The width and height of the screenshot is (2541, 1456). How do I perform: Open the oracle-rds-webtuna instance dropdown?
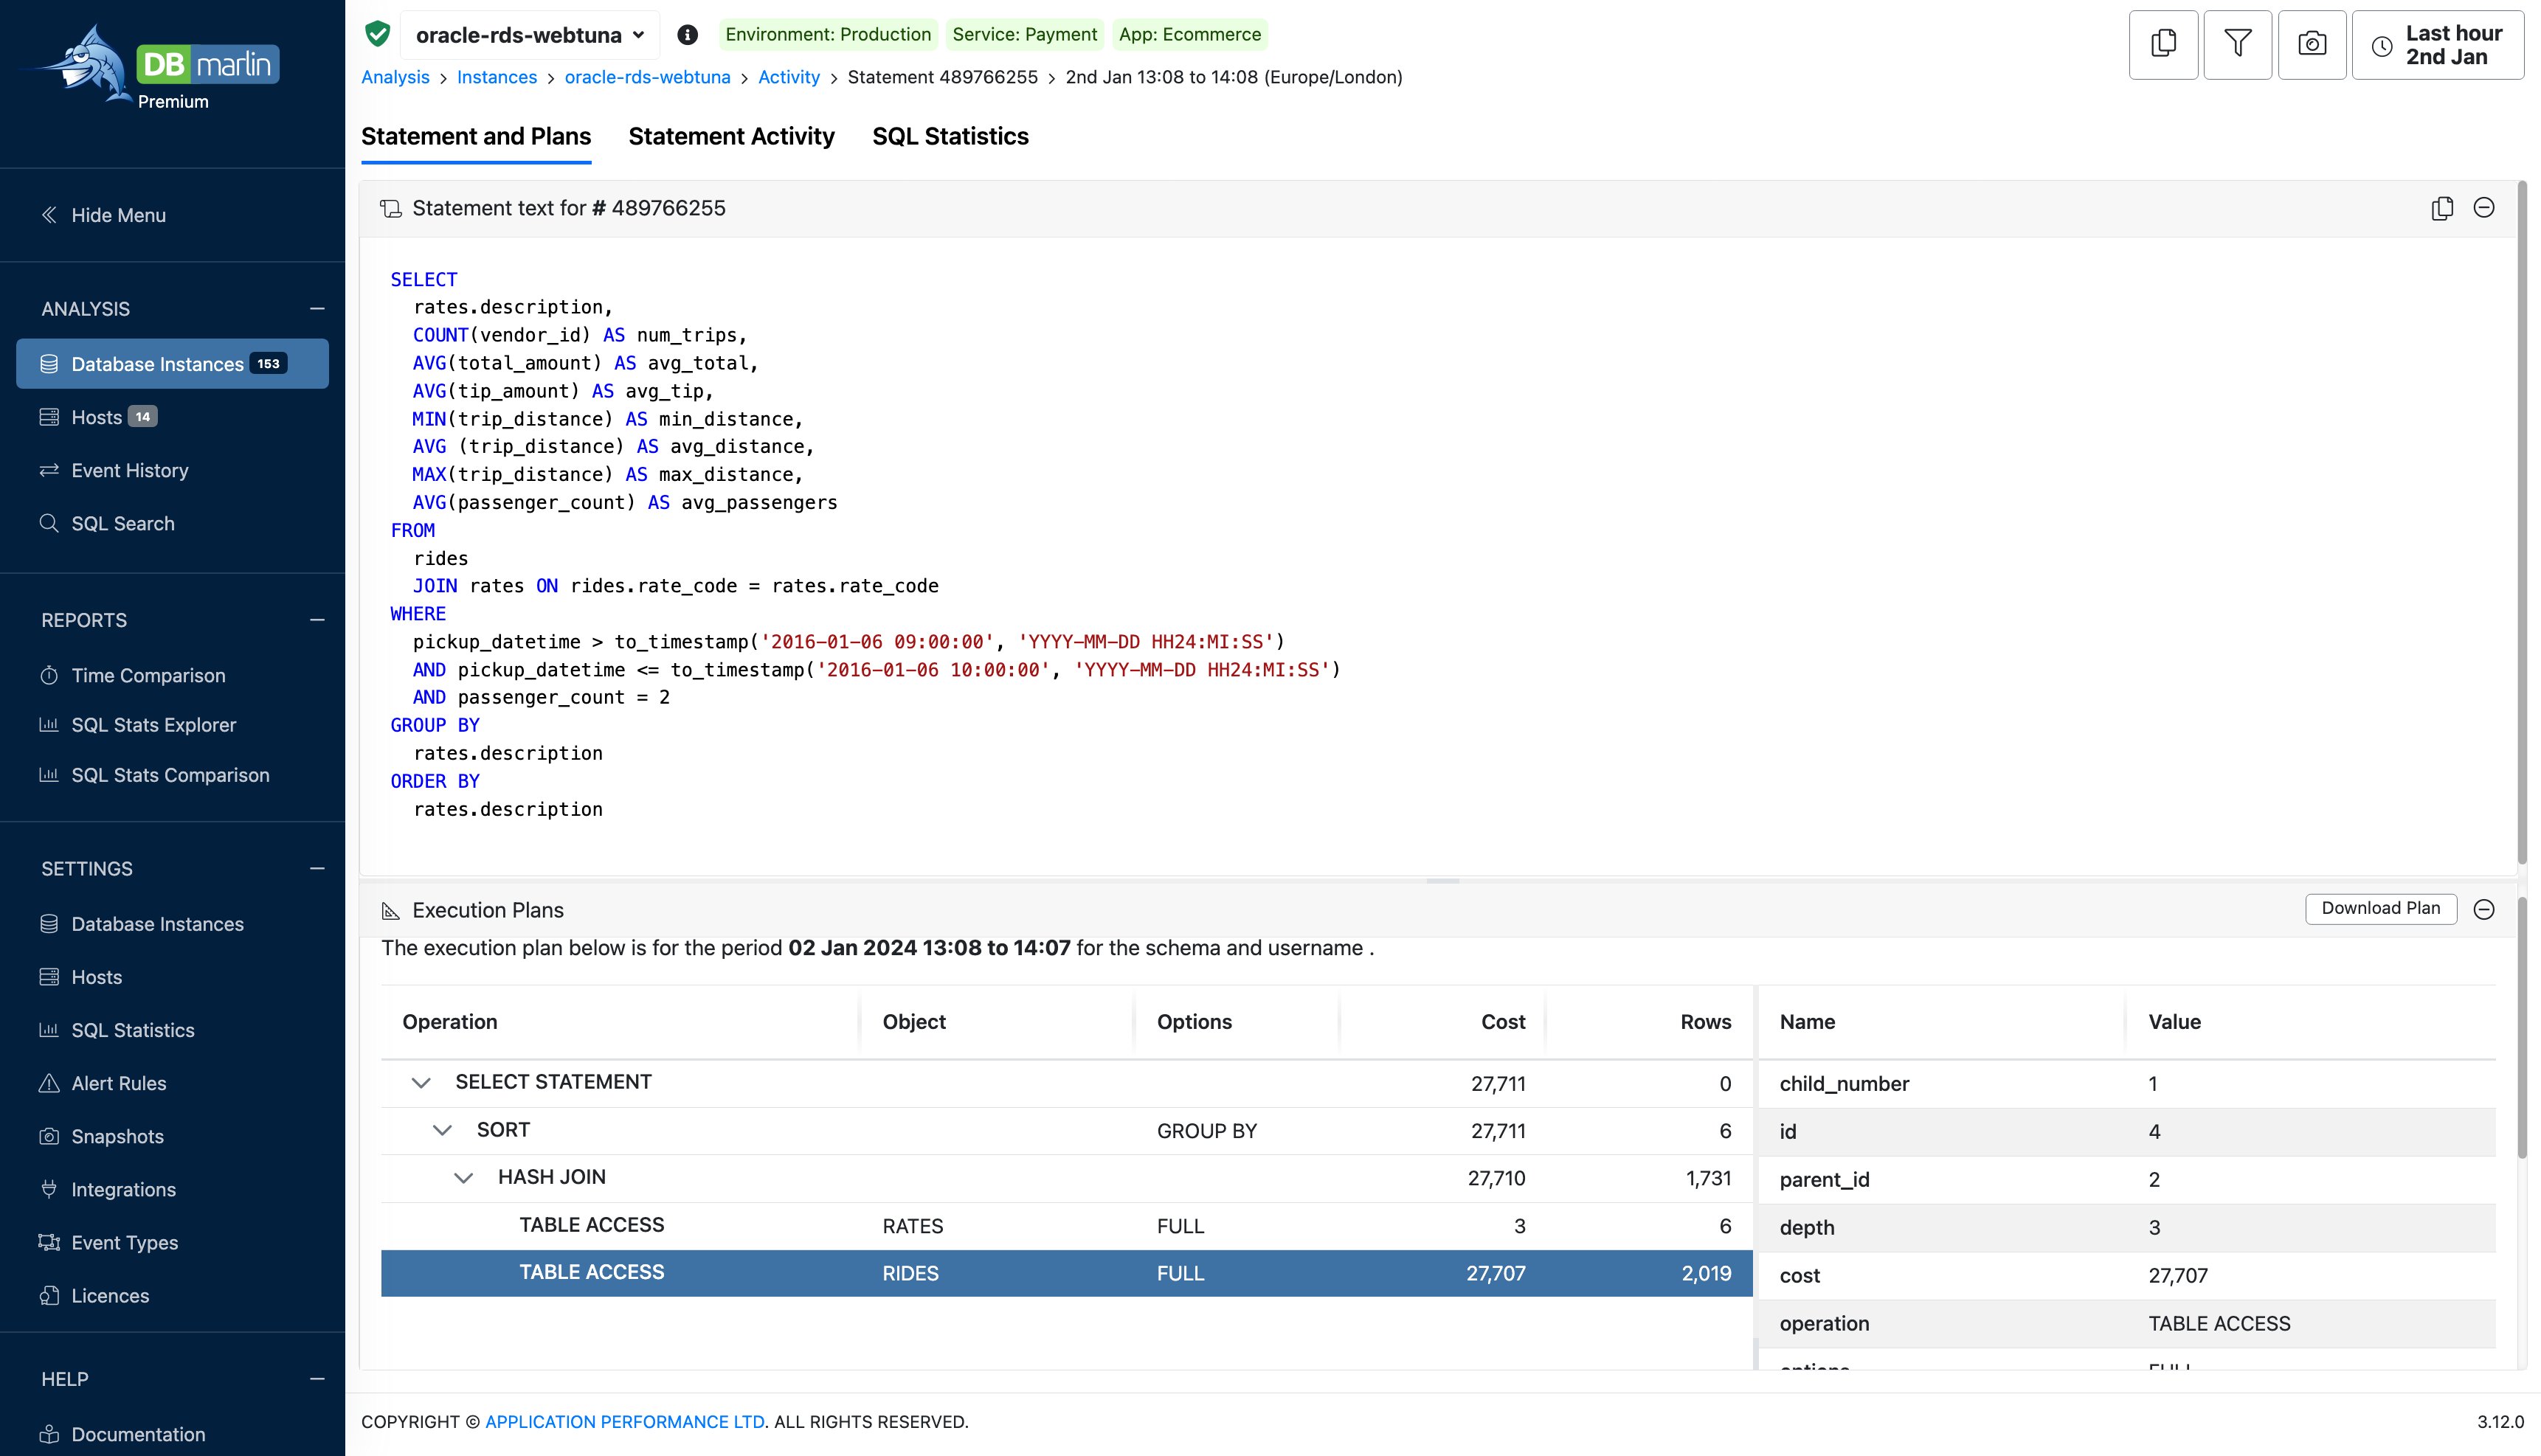[530, 35]
